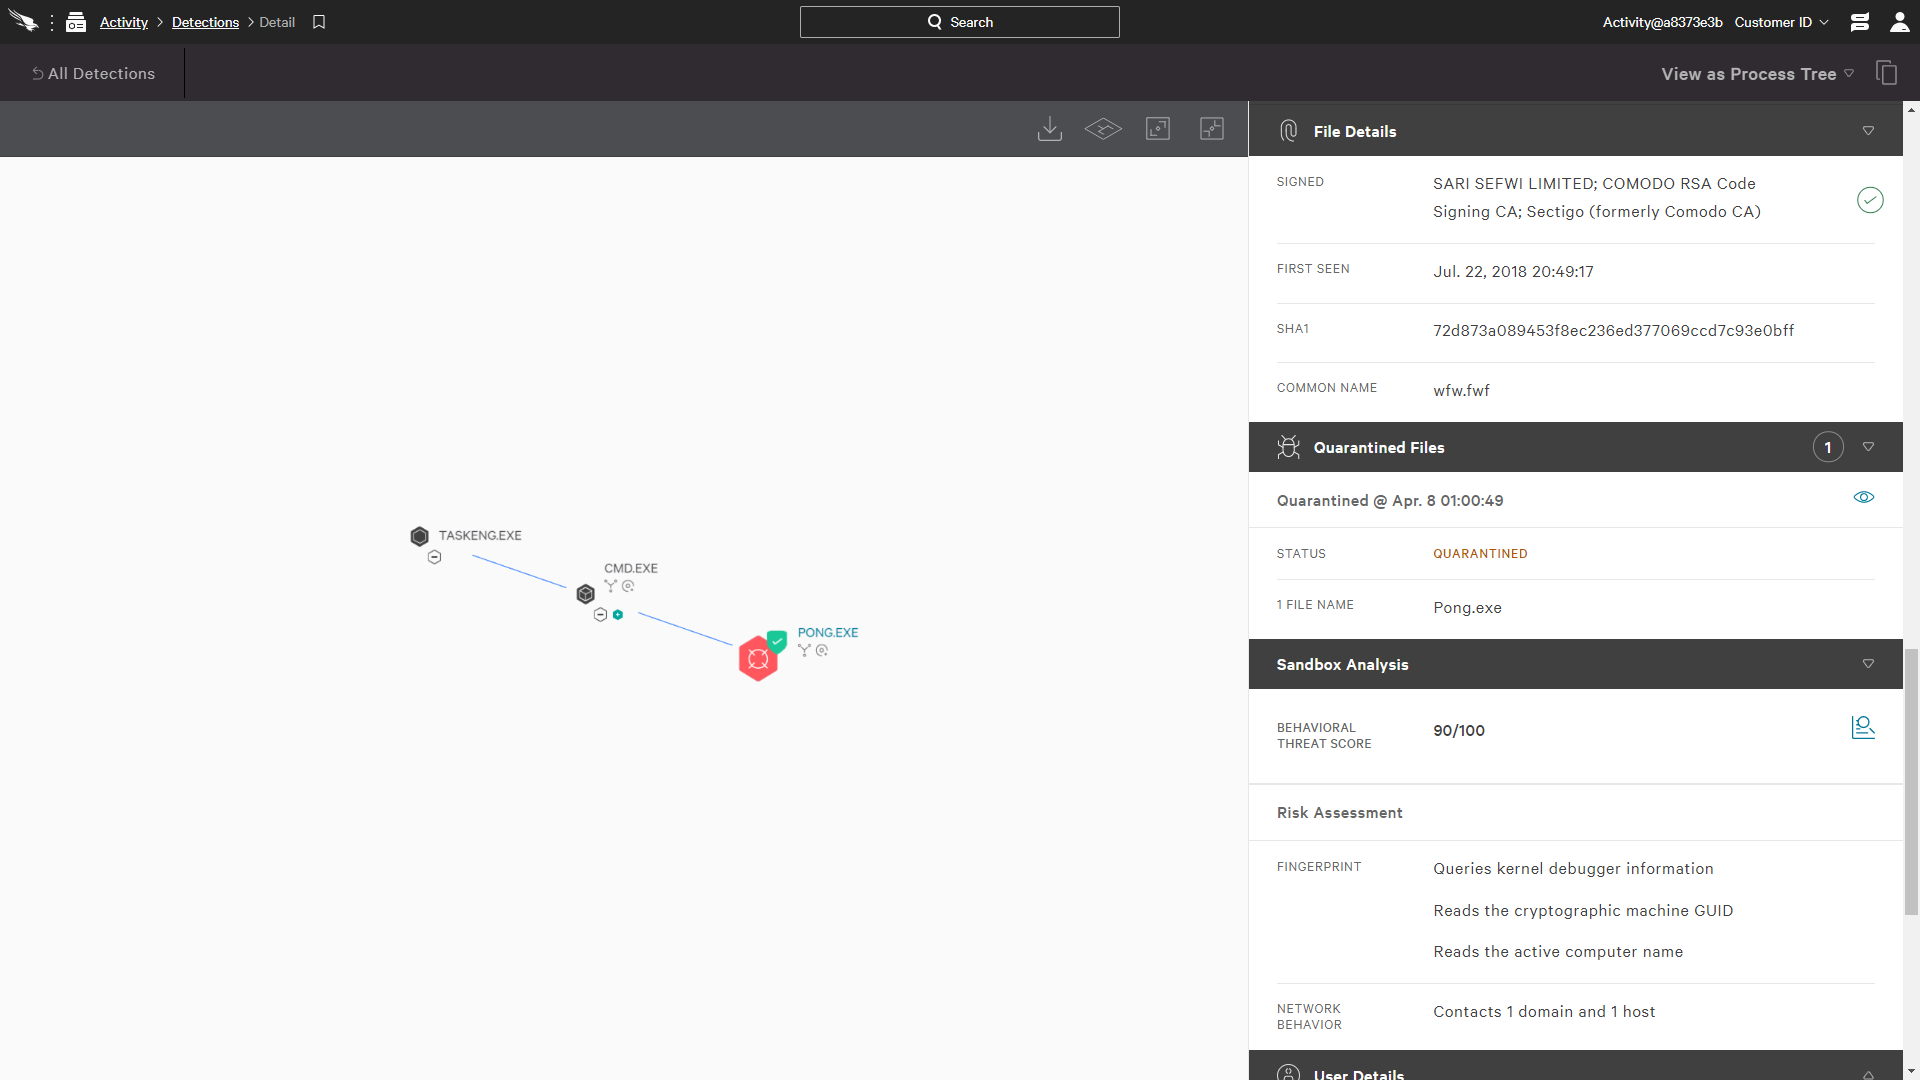Select the CMD.EXE cube node
Screen dimensions: 1920x1080
pos(586,594)
